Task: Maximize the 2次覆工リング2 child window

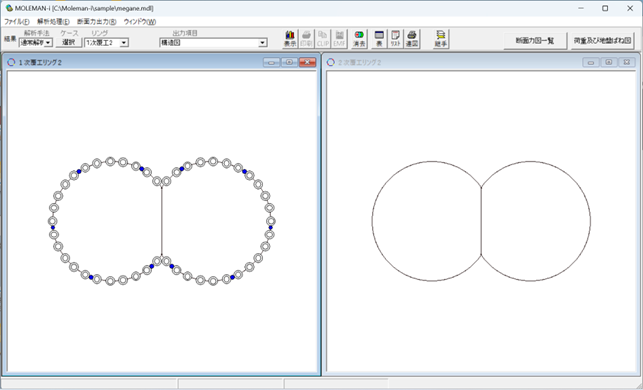Action: click(609, 62)
